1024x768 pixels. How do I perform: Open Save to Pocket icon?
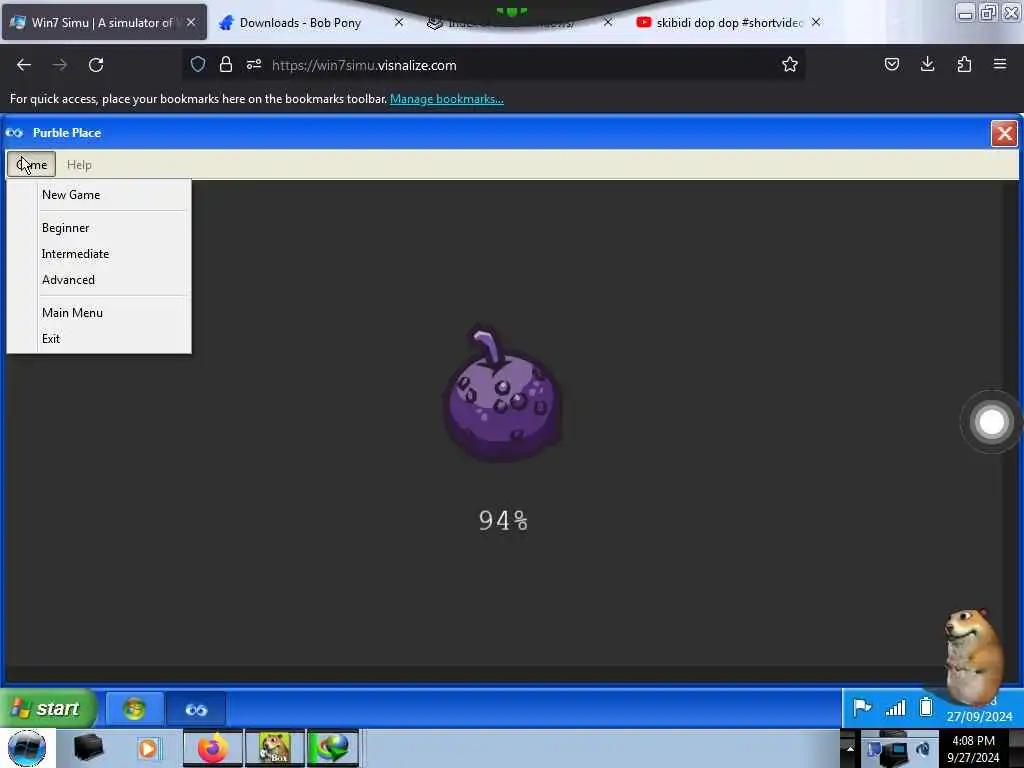point(891,64)
